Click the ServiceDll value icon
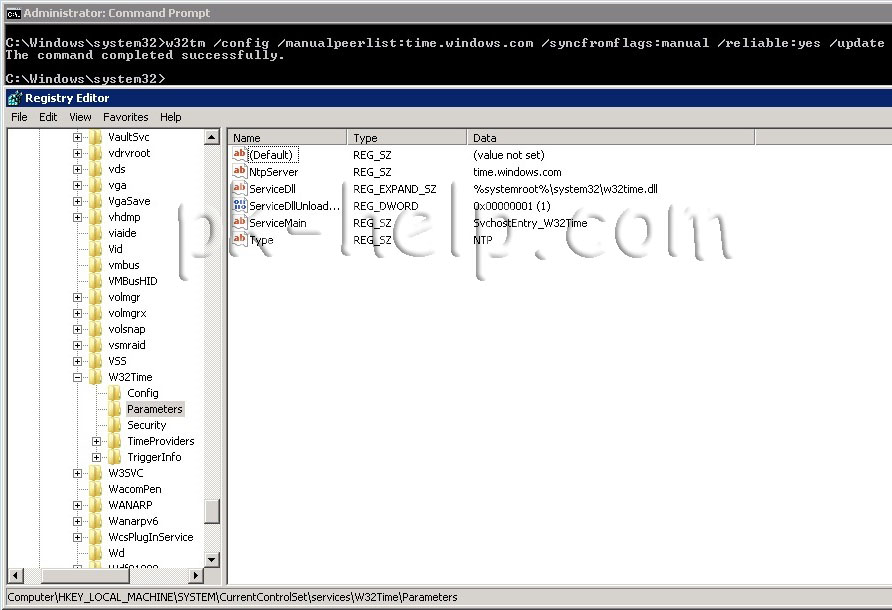 coord(239,189)
